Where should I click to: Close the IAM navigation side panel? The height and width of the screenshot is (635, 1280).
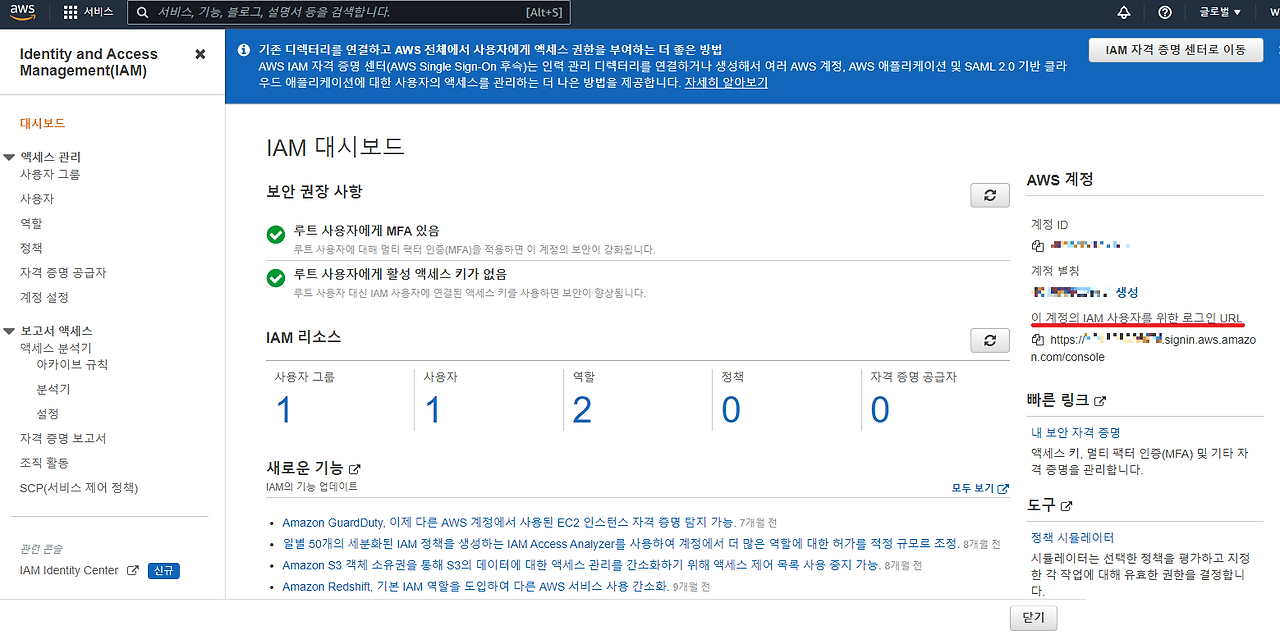click(x=200, y=54)
